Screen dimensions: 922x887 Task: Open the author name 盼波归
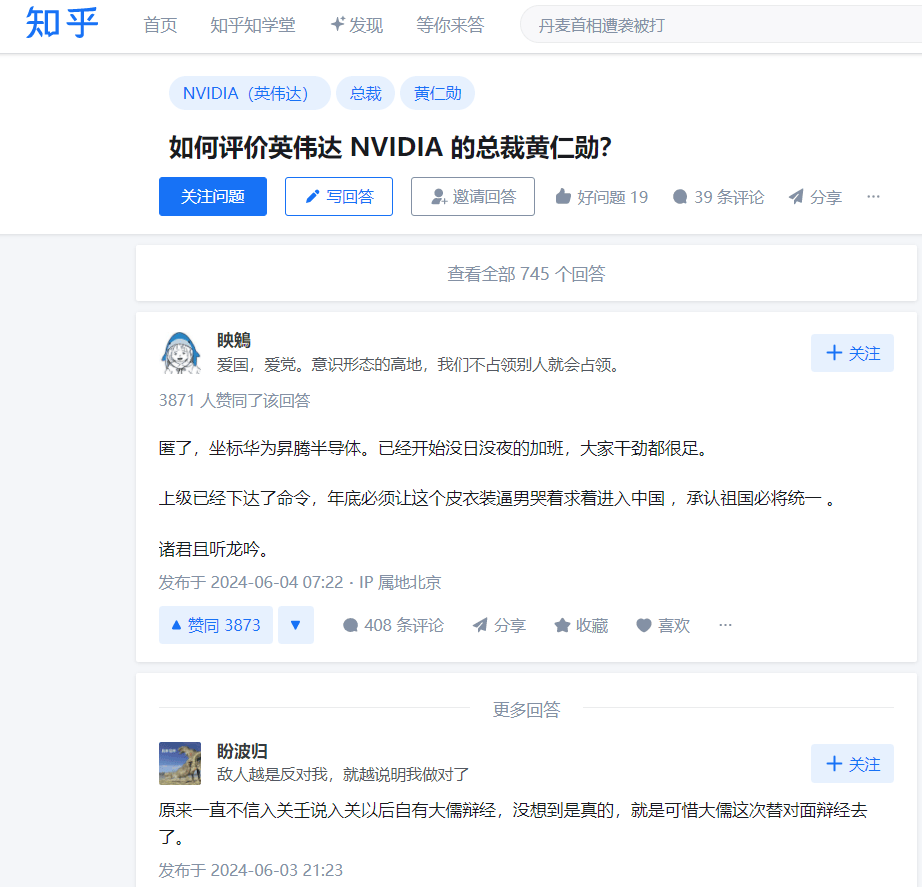(242, 751)
